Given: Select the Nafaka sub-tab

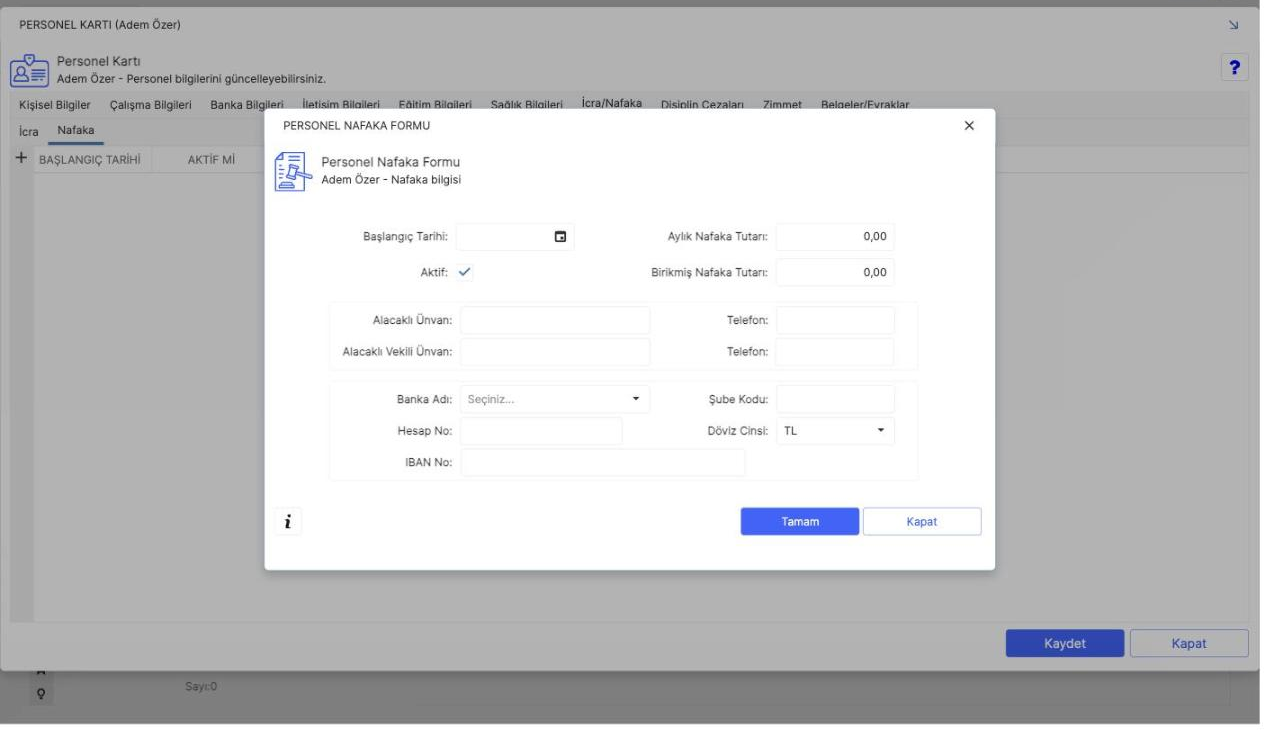Looking at the screenshot, I should [x=76, y=130].
